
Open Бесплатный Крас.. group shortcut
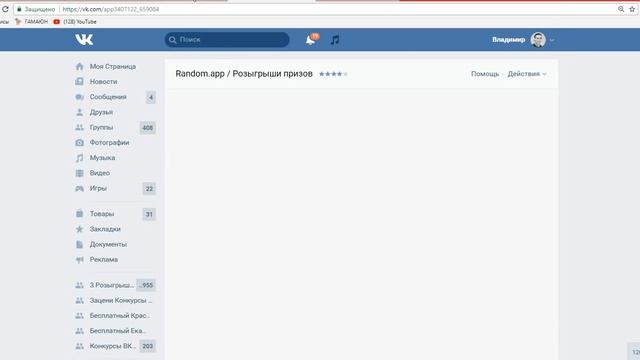pos(120,316)
